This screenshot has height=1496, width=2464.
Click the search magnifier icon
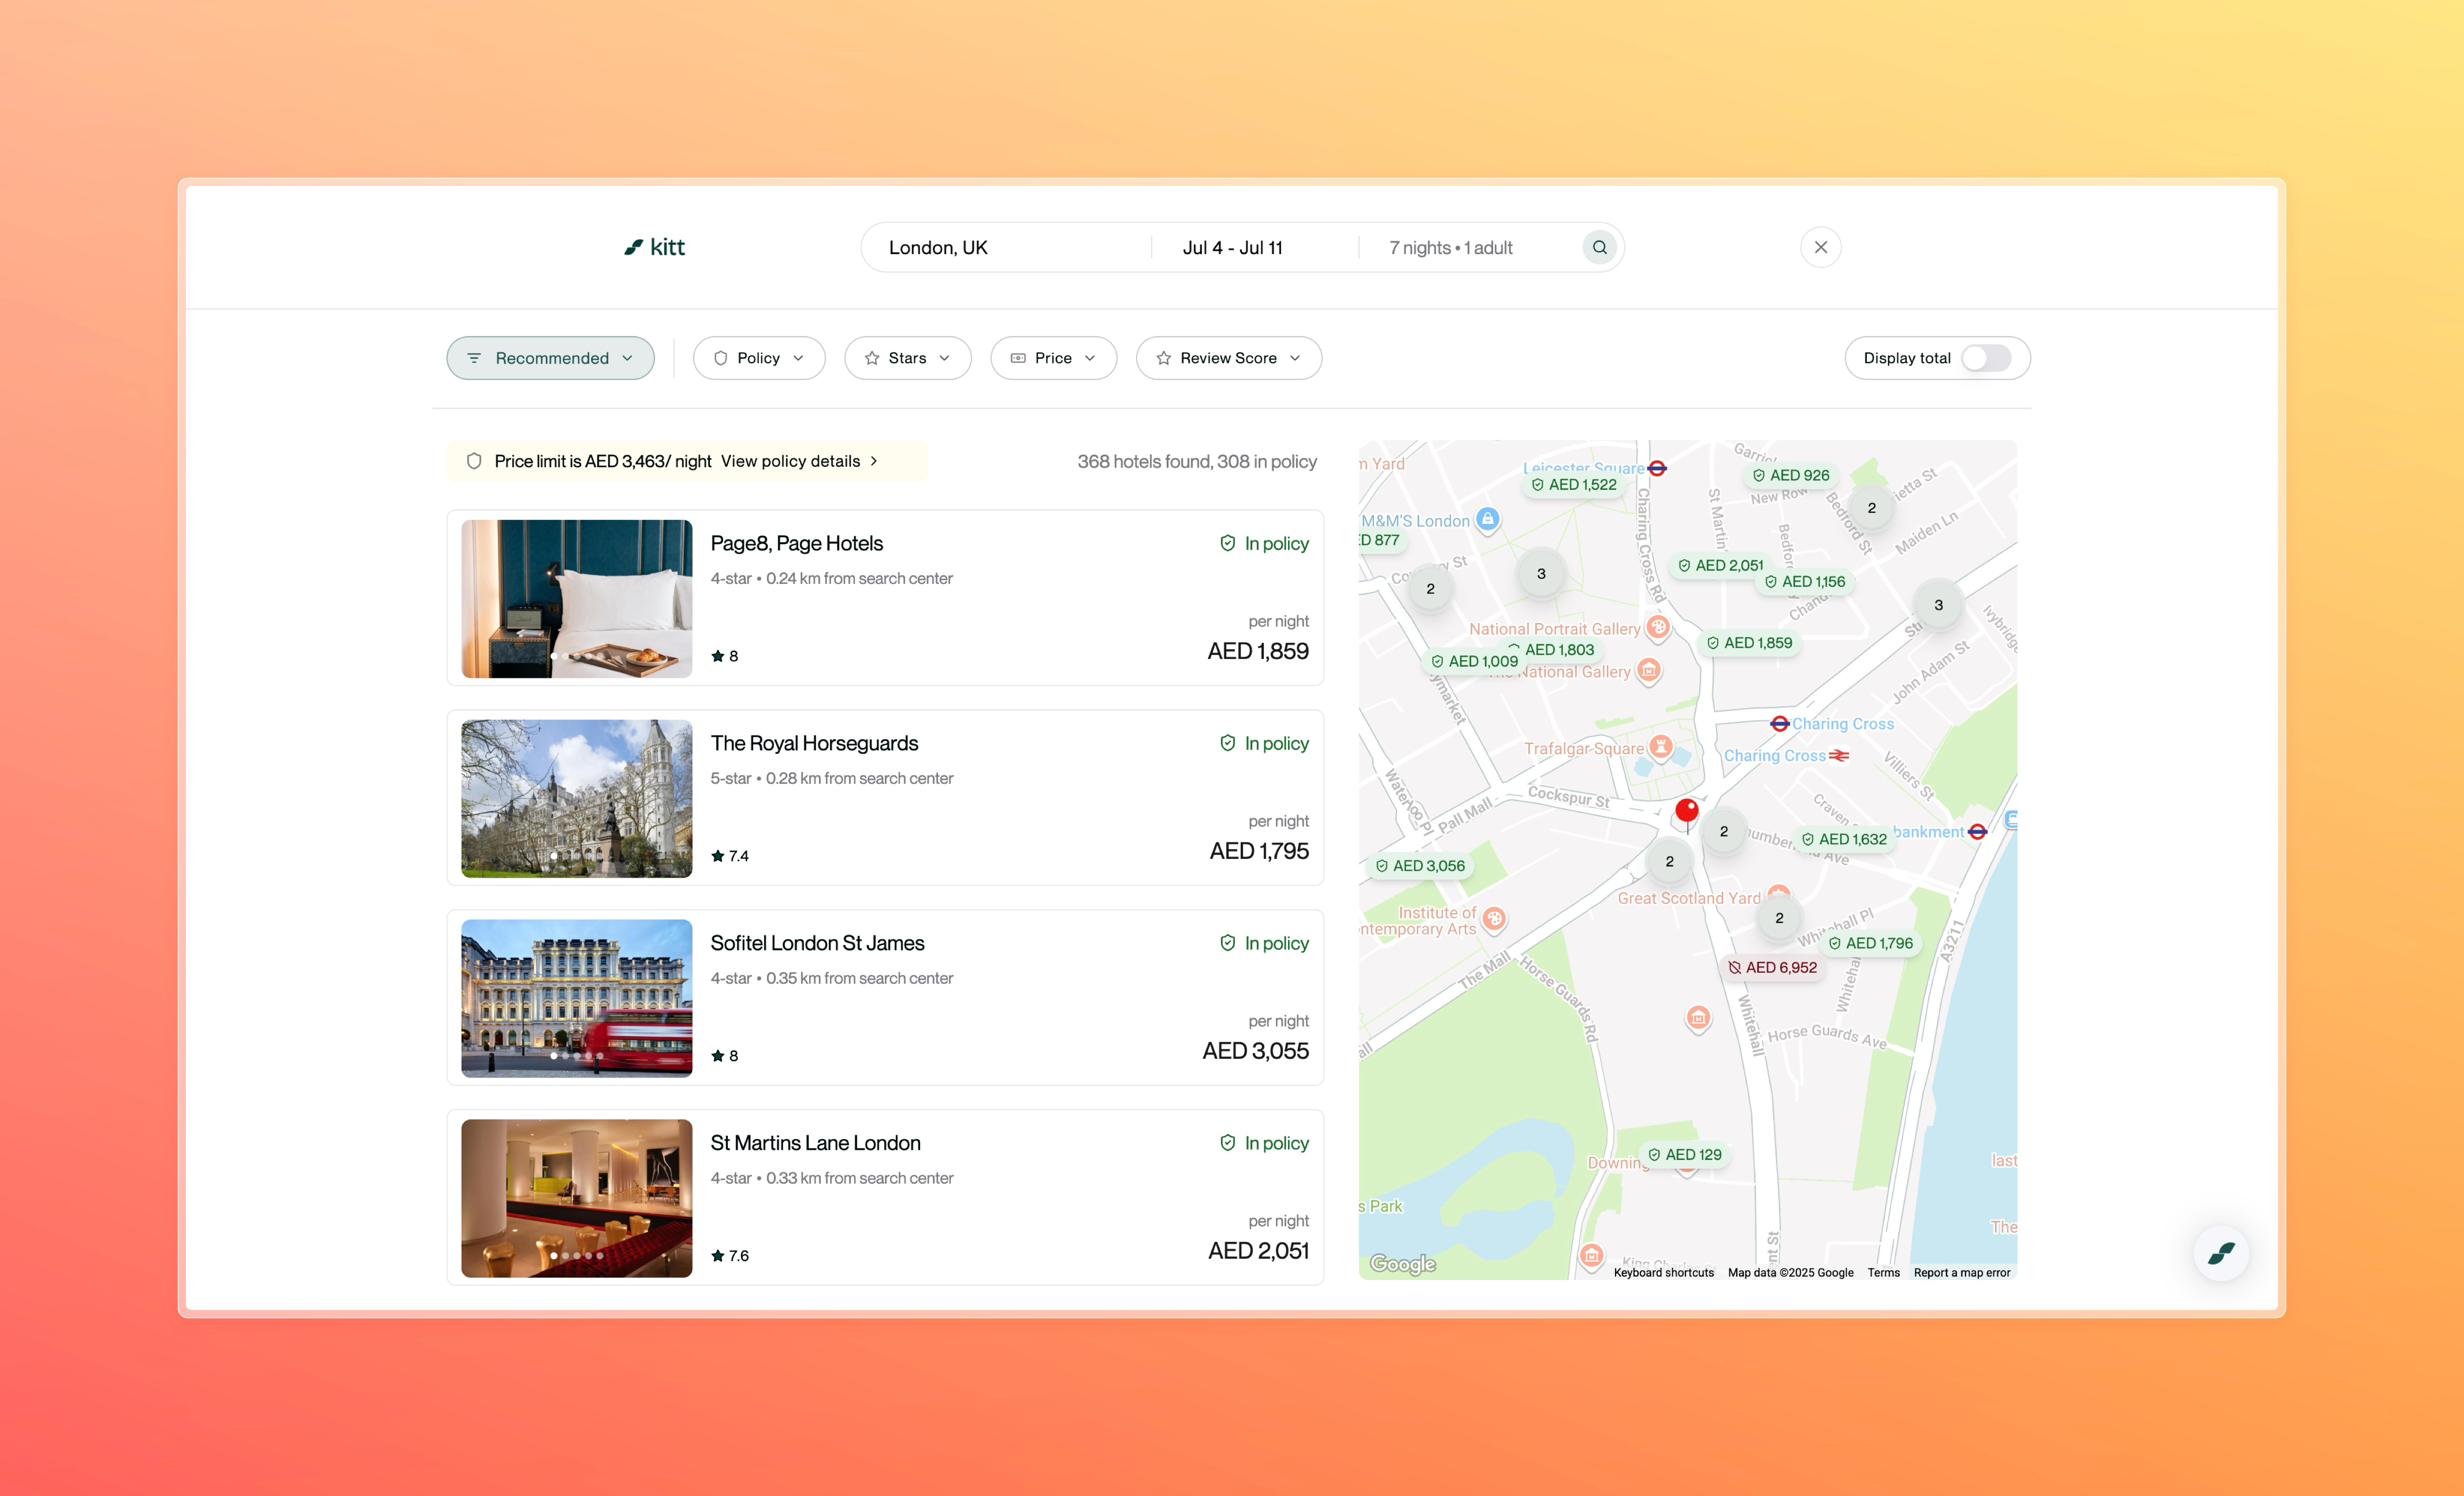(1599, 247)
